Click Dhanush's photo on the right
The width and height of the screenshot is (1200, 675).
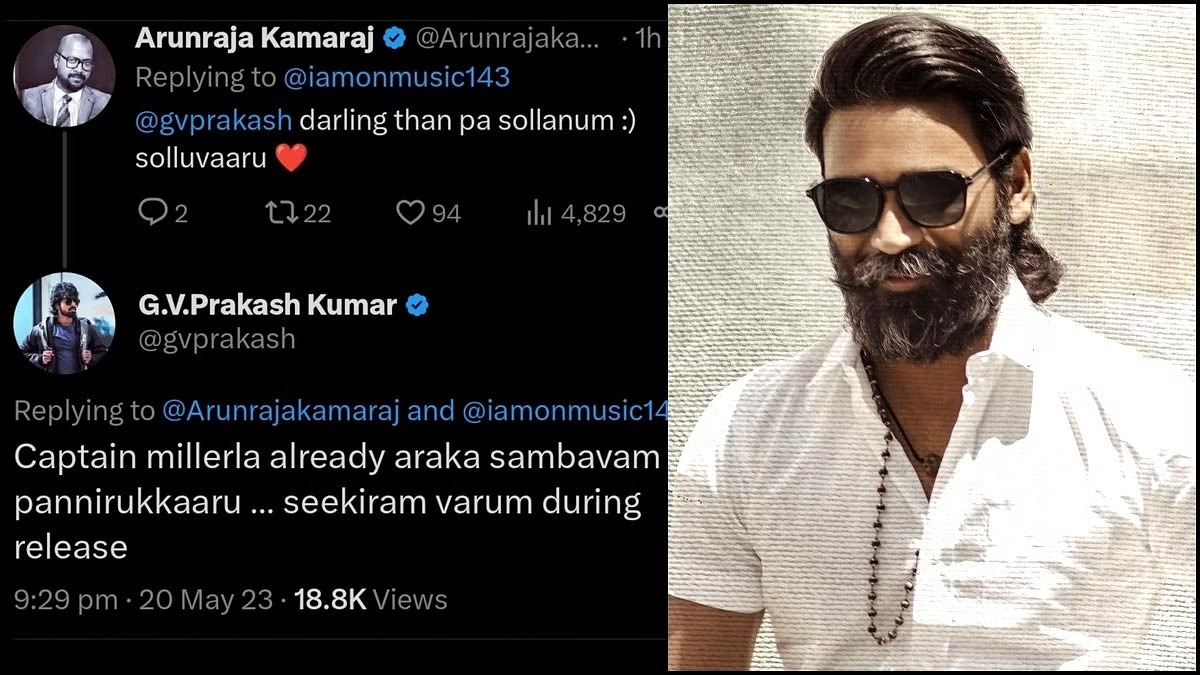click(930, 340)
